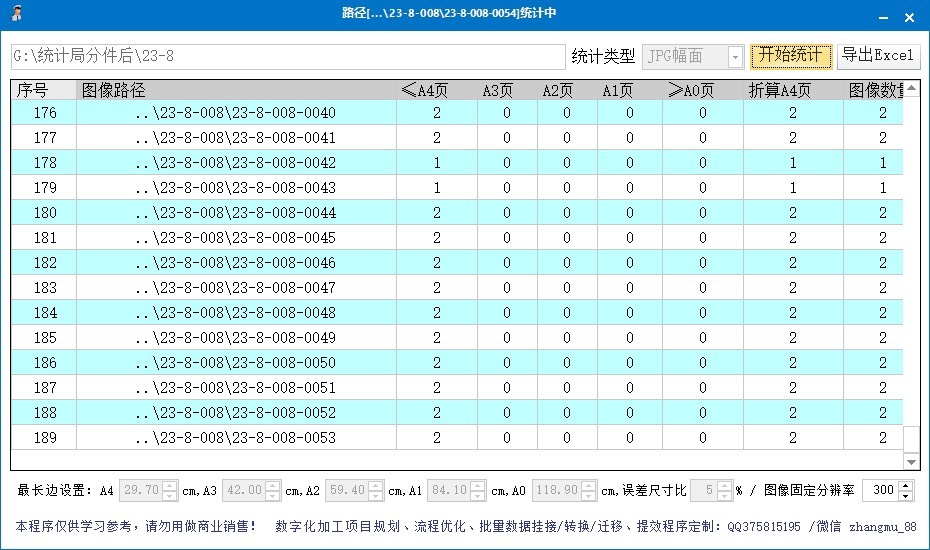Select row 178 ending in 008-0042
The image size is (930, 550).
[236, 163]
